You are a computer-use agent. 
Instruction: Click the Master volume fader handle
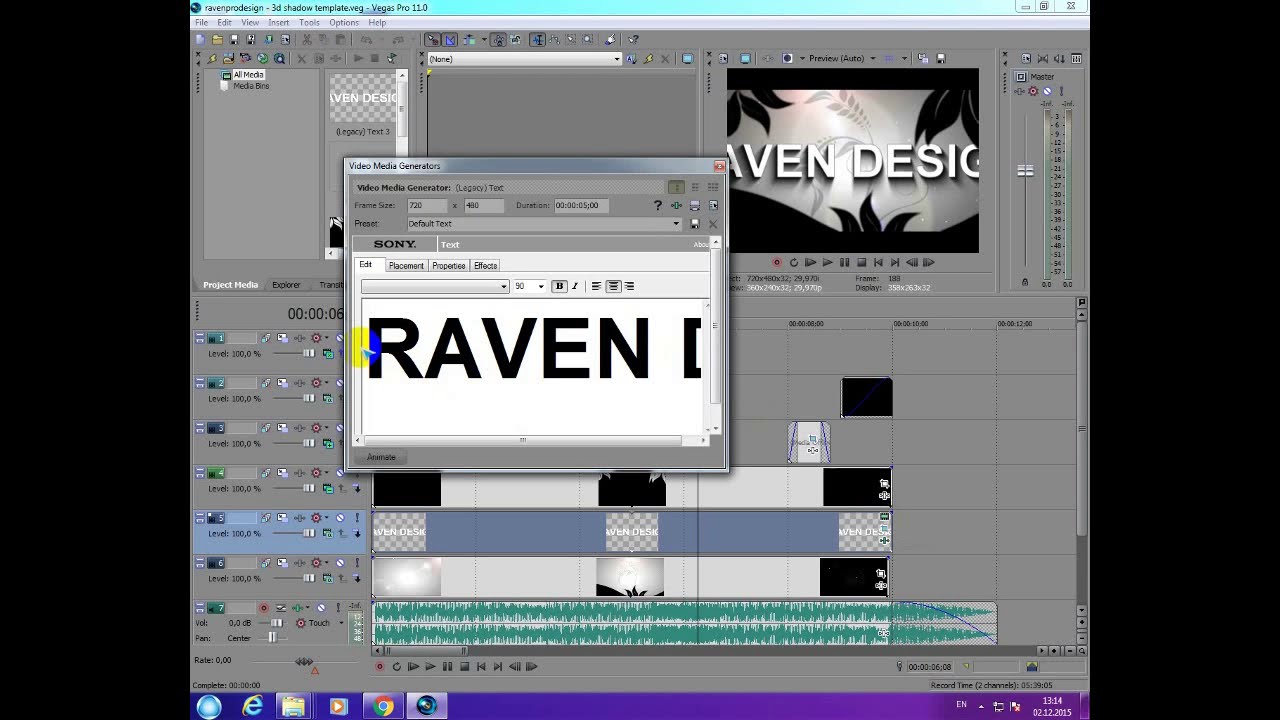pos(1025,171)
